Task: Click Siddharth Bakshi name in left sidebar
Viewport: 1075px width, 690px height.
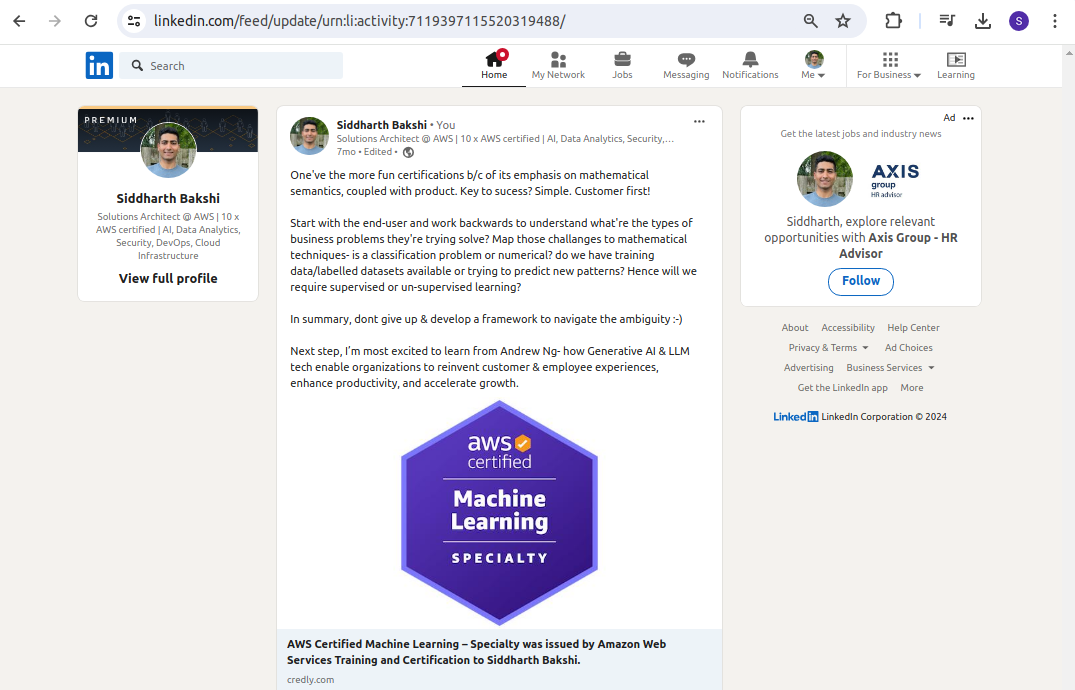Action: coord(168,198)
